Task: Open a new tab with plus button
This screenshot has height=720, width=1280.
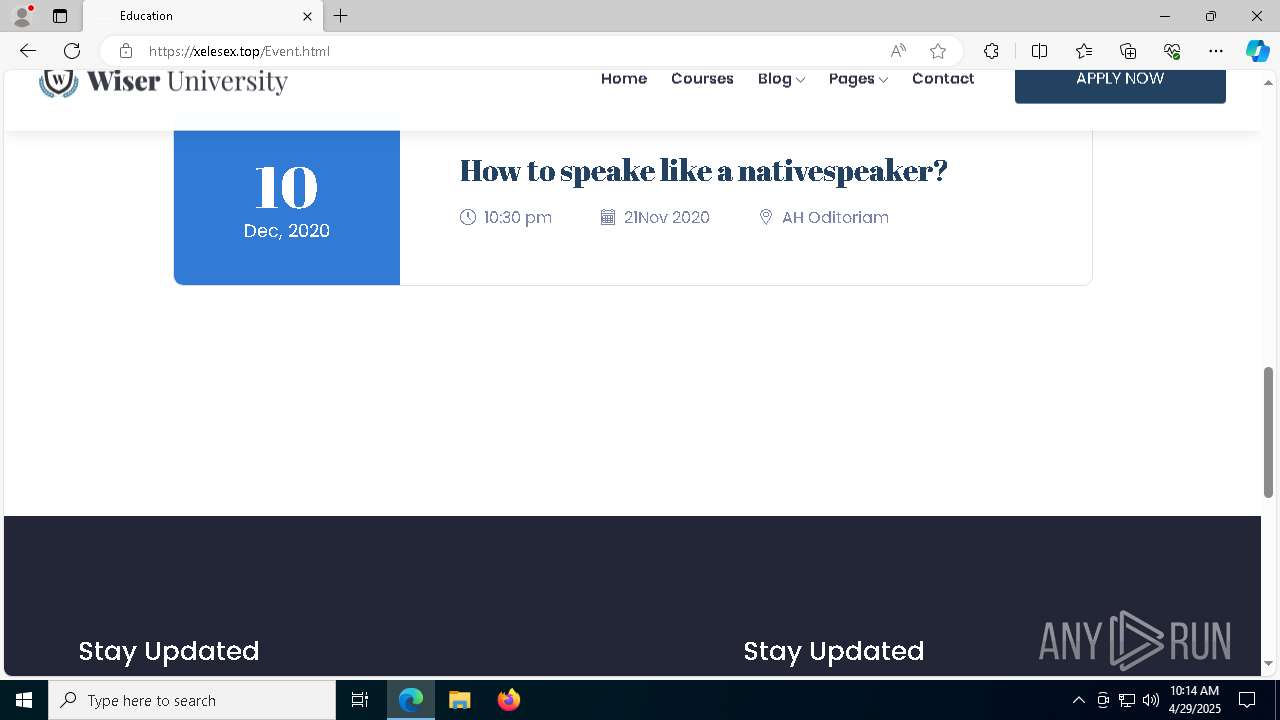Action: pyautogui.click(x=341, y=16)
